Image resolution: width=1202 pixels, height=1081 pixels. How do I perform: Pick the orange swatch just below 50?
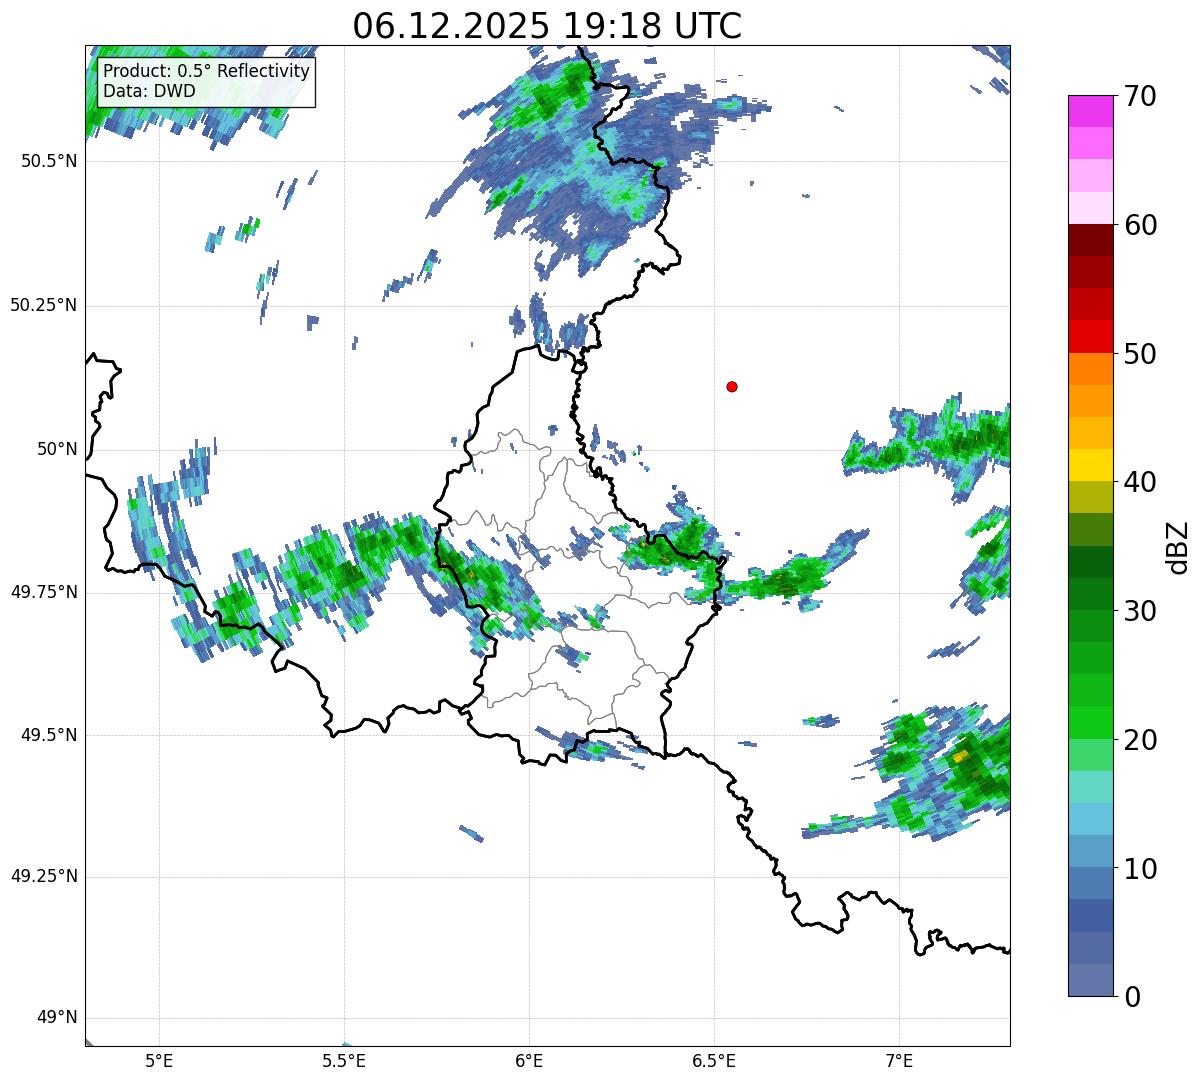(x=1091, y=369)
